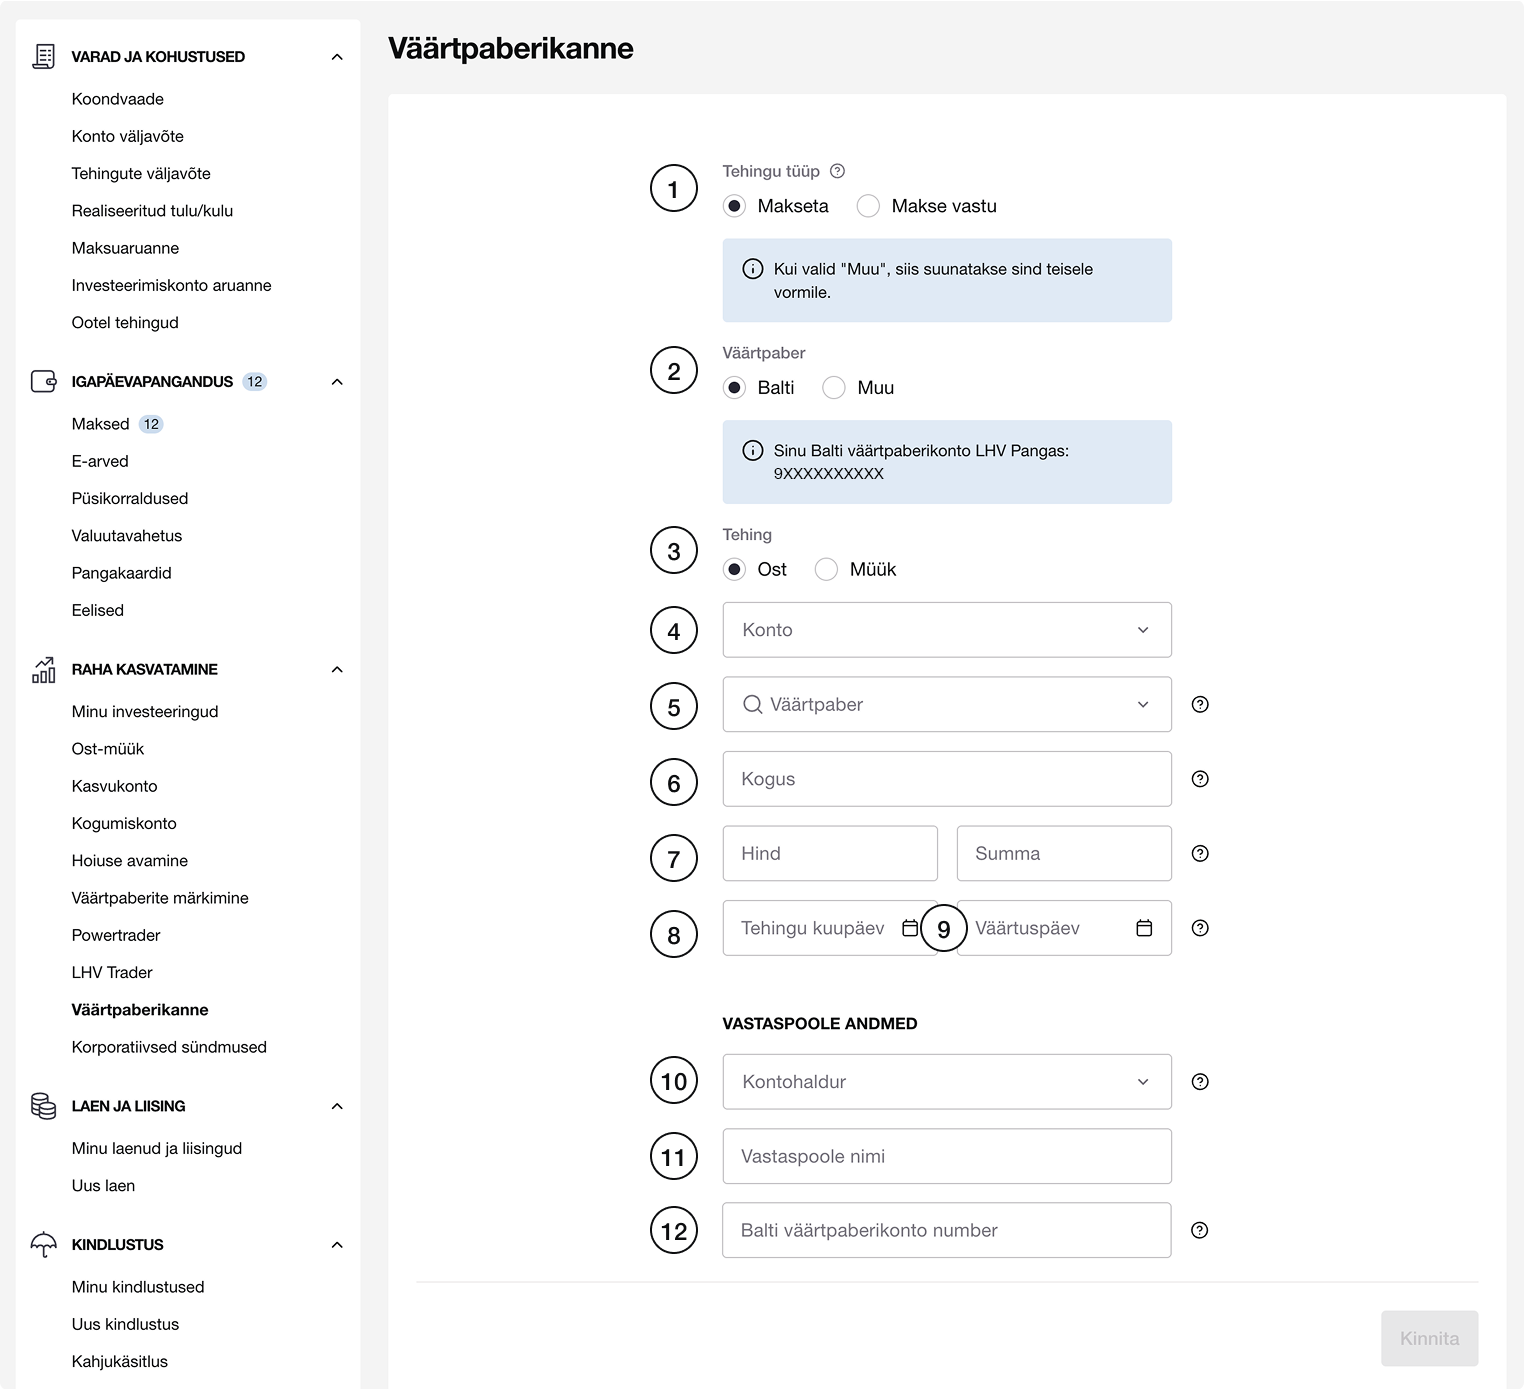Open calendar picker in Tehingu kuupäev field
Viewport: 1524px width, 1390px height.
point(909,928)
